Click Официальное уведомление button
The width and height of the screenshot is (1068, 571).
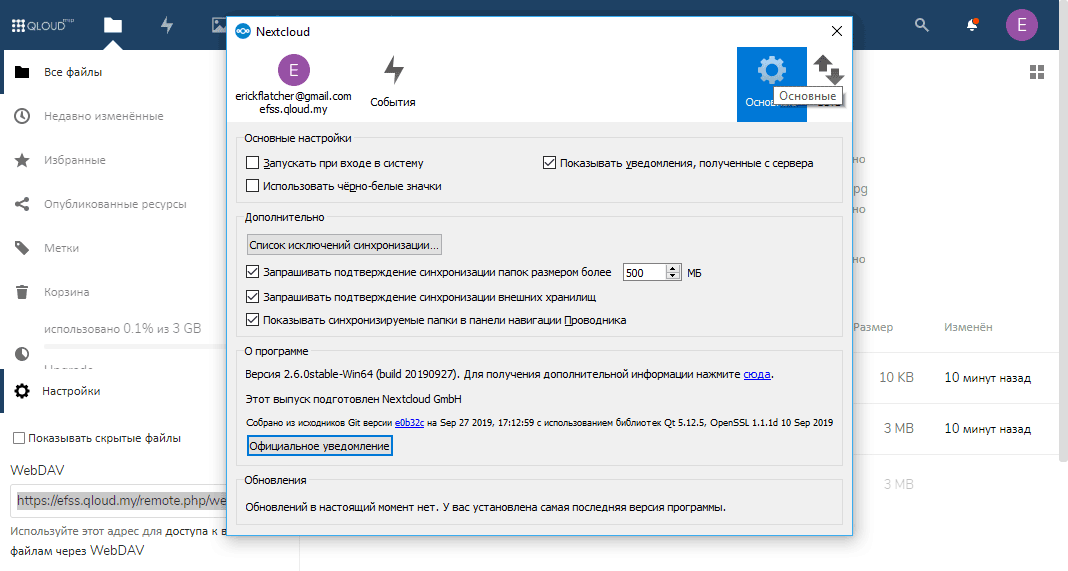click(x=319, y=446)
